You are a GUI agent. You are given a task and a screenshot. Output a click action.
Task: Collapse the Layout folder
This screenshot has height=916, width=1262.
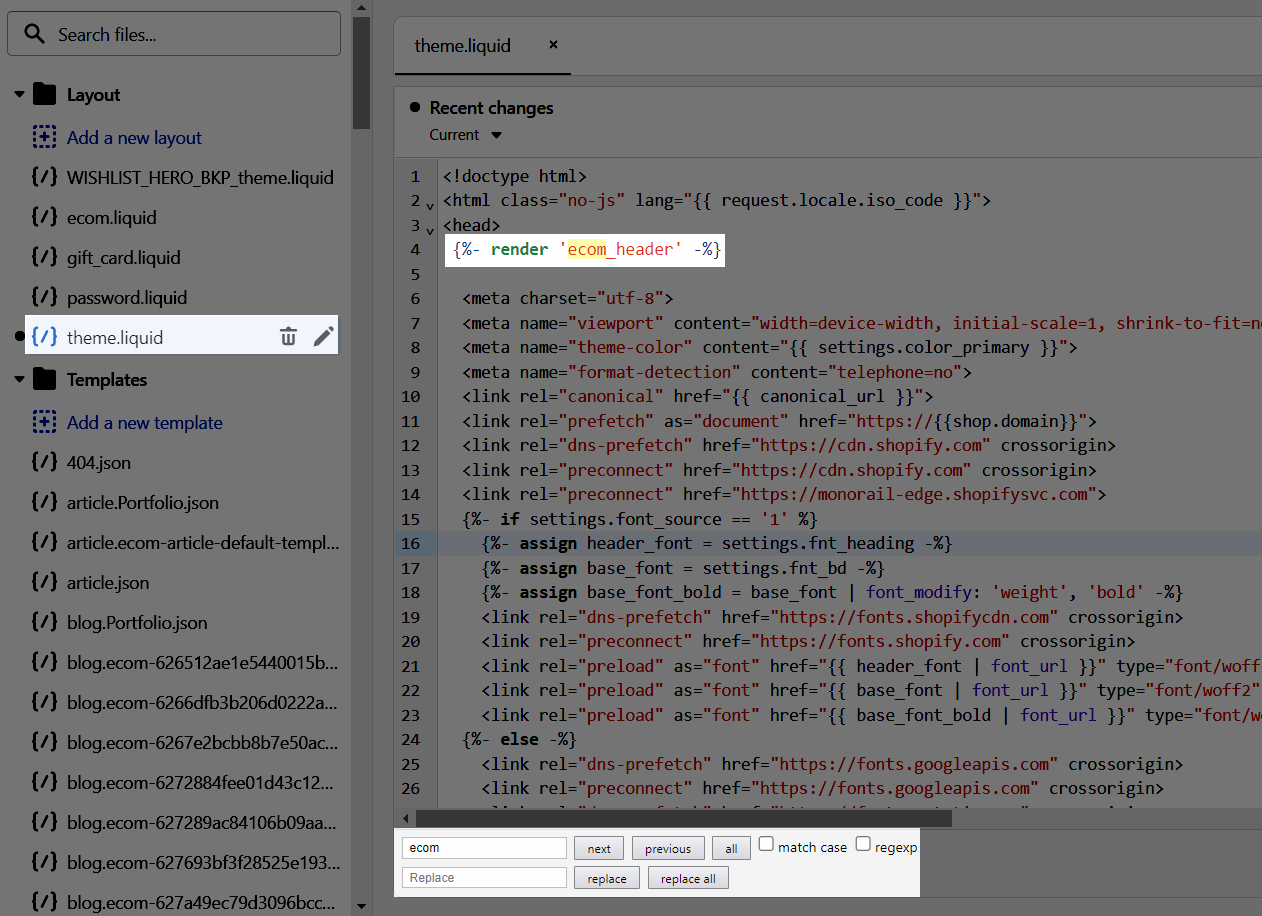coord(19,93)
